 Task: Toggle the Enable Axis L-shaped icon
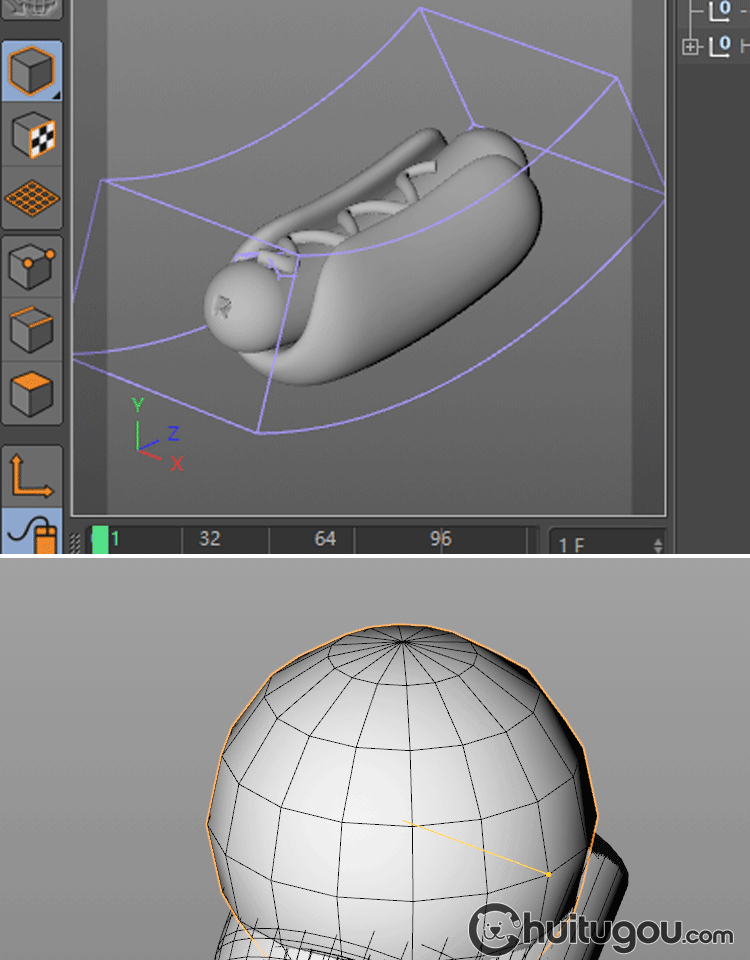[32, 476]
